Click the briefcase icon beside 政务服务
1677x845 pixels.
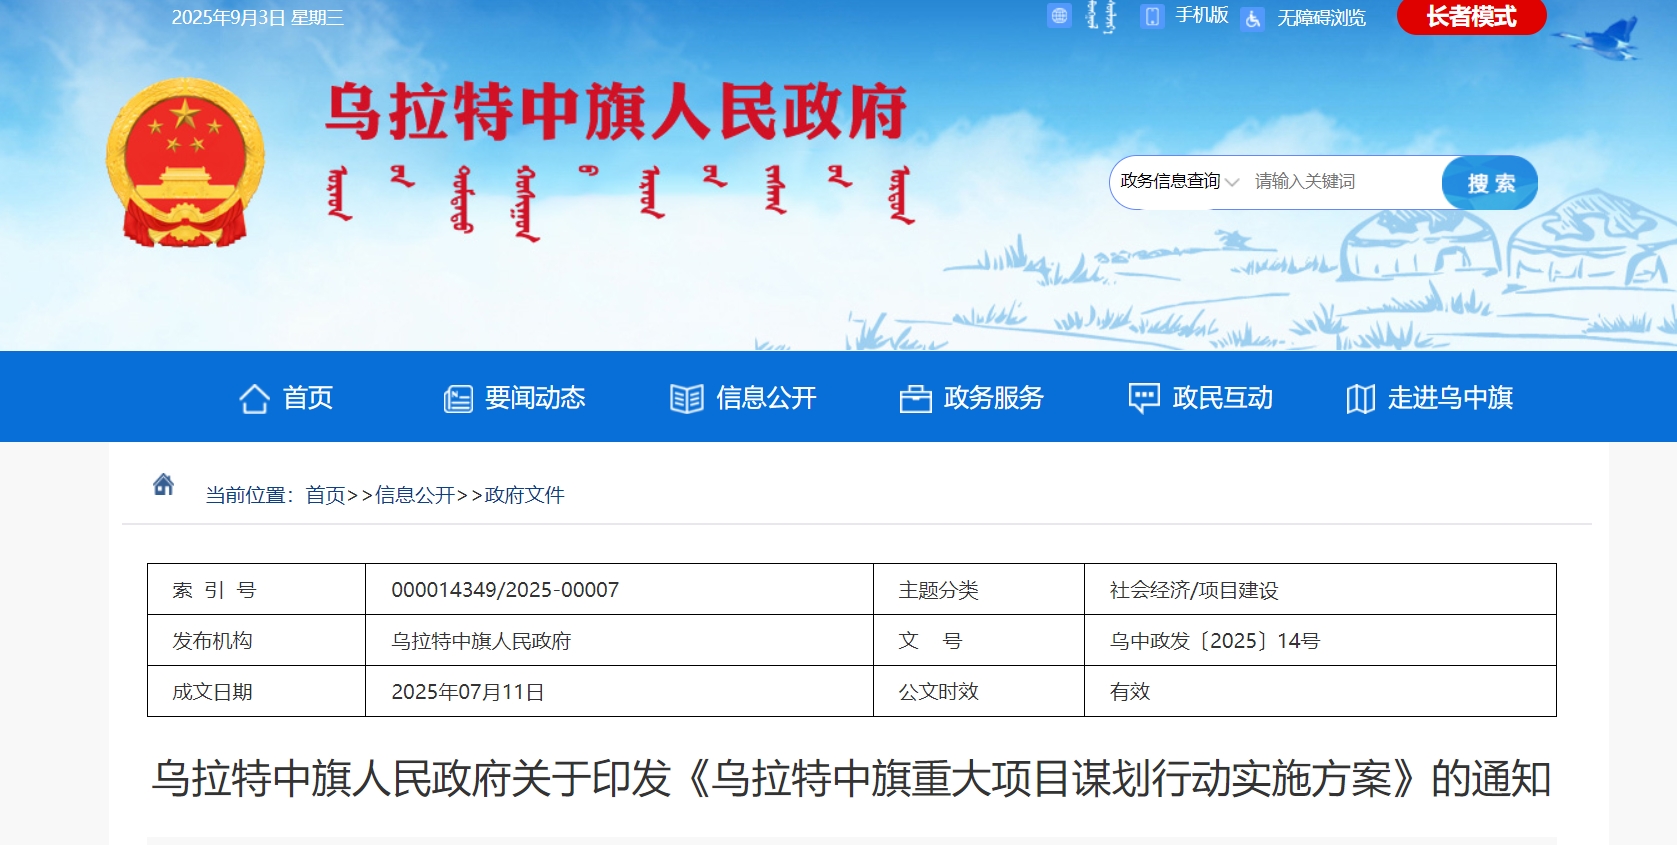click(x=915, y=399)
